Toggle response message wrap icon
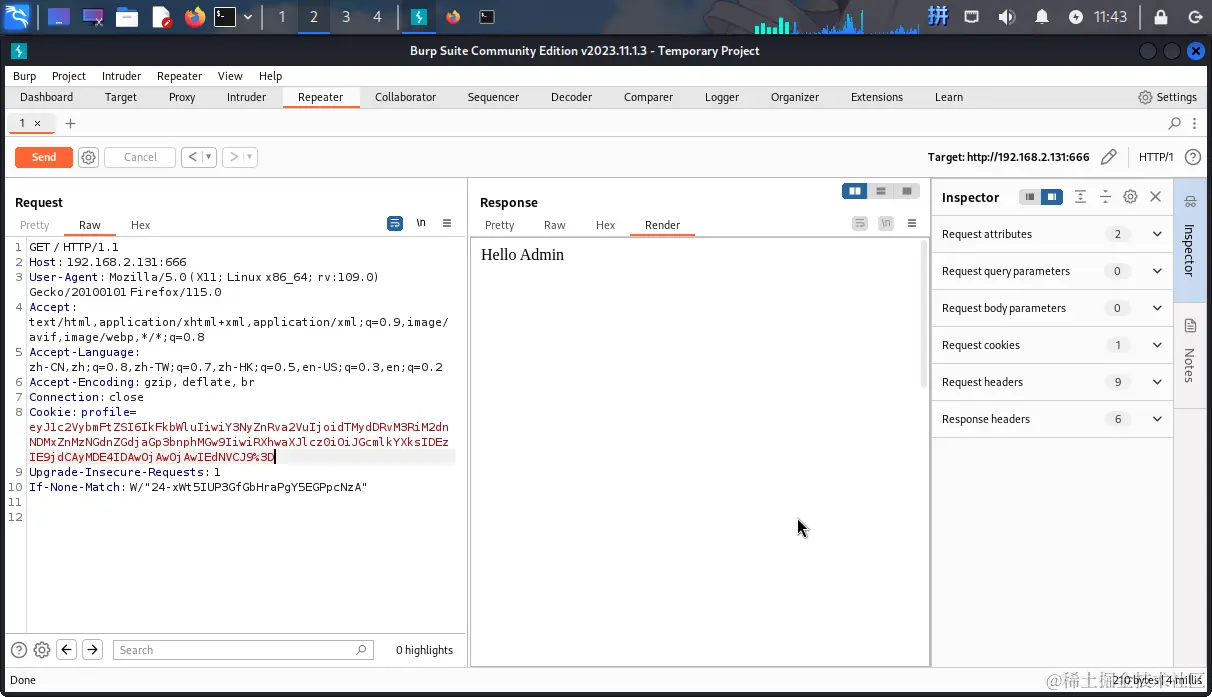Screen dimensions: 1212x697 click(x=860, y=223)
